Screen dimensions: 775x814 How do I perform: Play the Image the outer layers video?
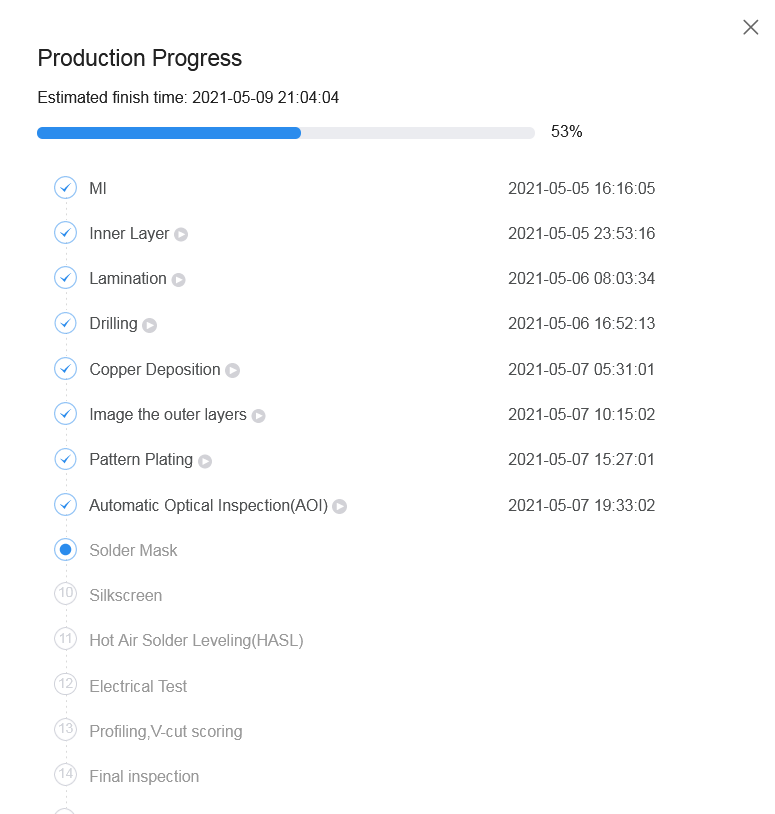click(258, 415)
